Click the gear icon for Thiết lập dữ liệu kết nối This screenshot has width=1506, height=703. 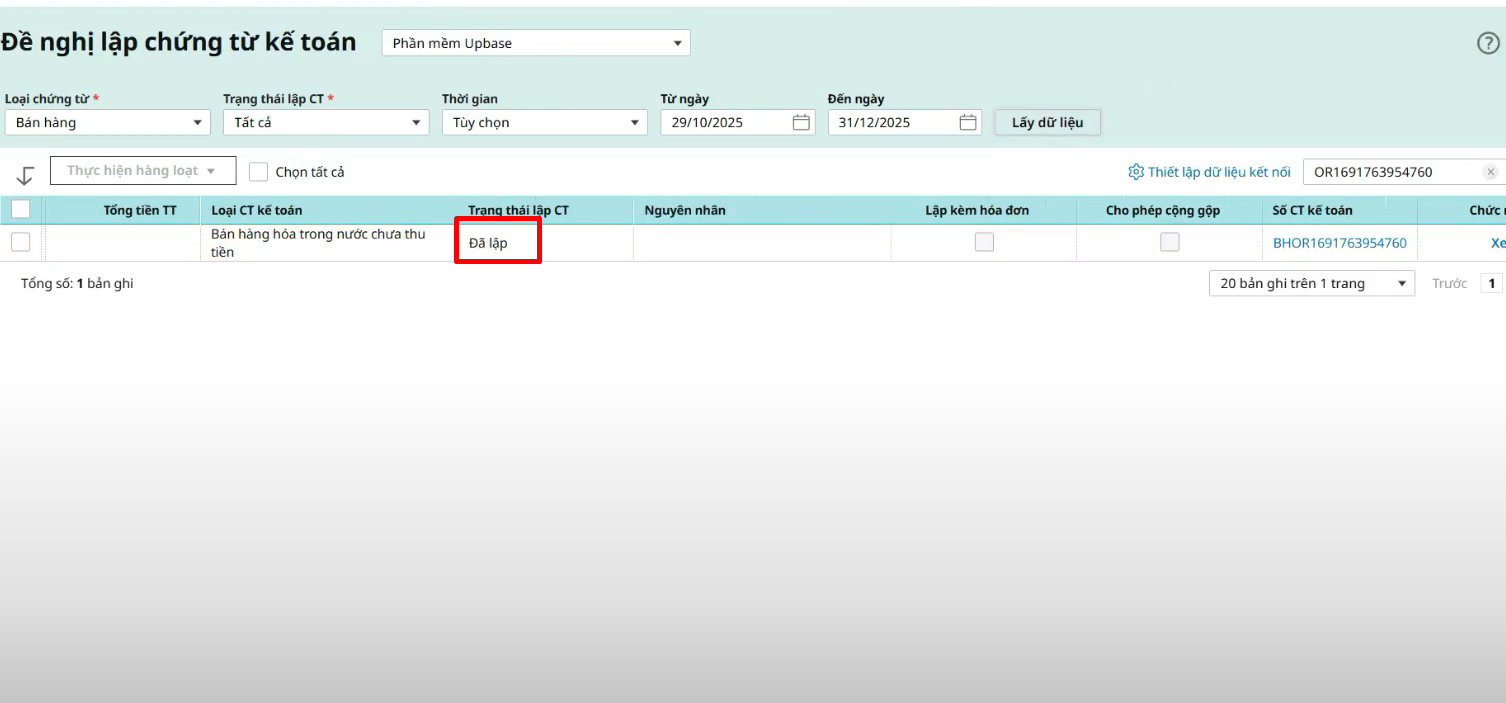1135,172
